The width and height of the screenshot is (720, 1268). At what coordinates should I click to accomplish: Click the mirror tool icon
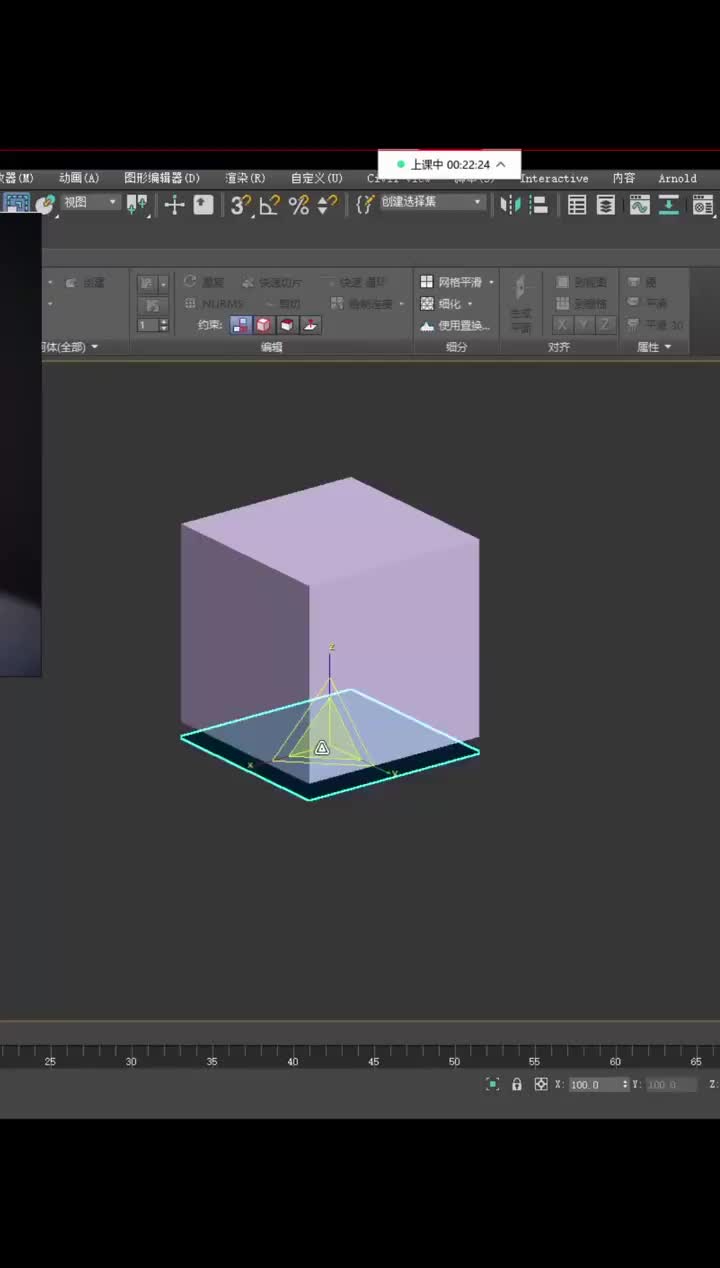(510, 204)
